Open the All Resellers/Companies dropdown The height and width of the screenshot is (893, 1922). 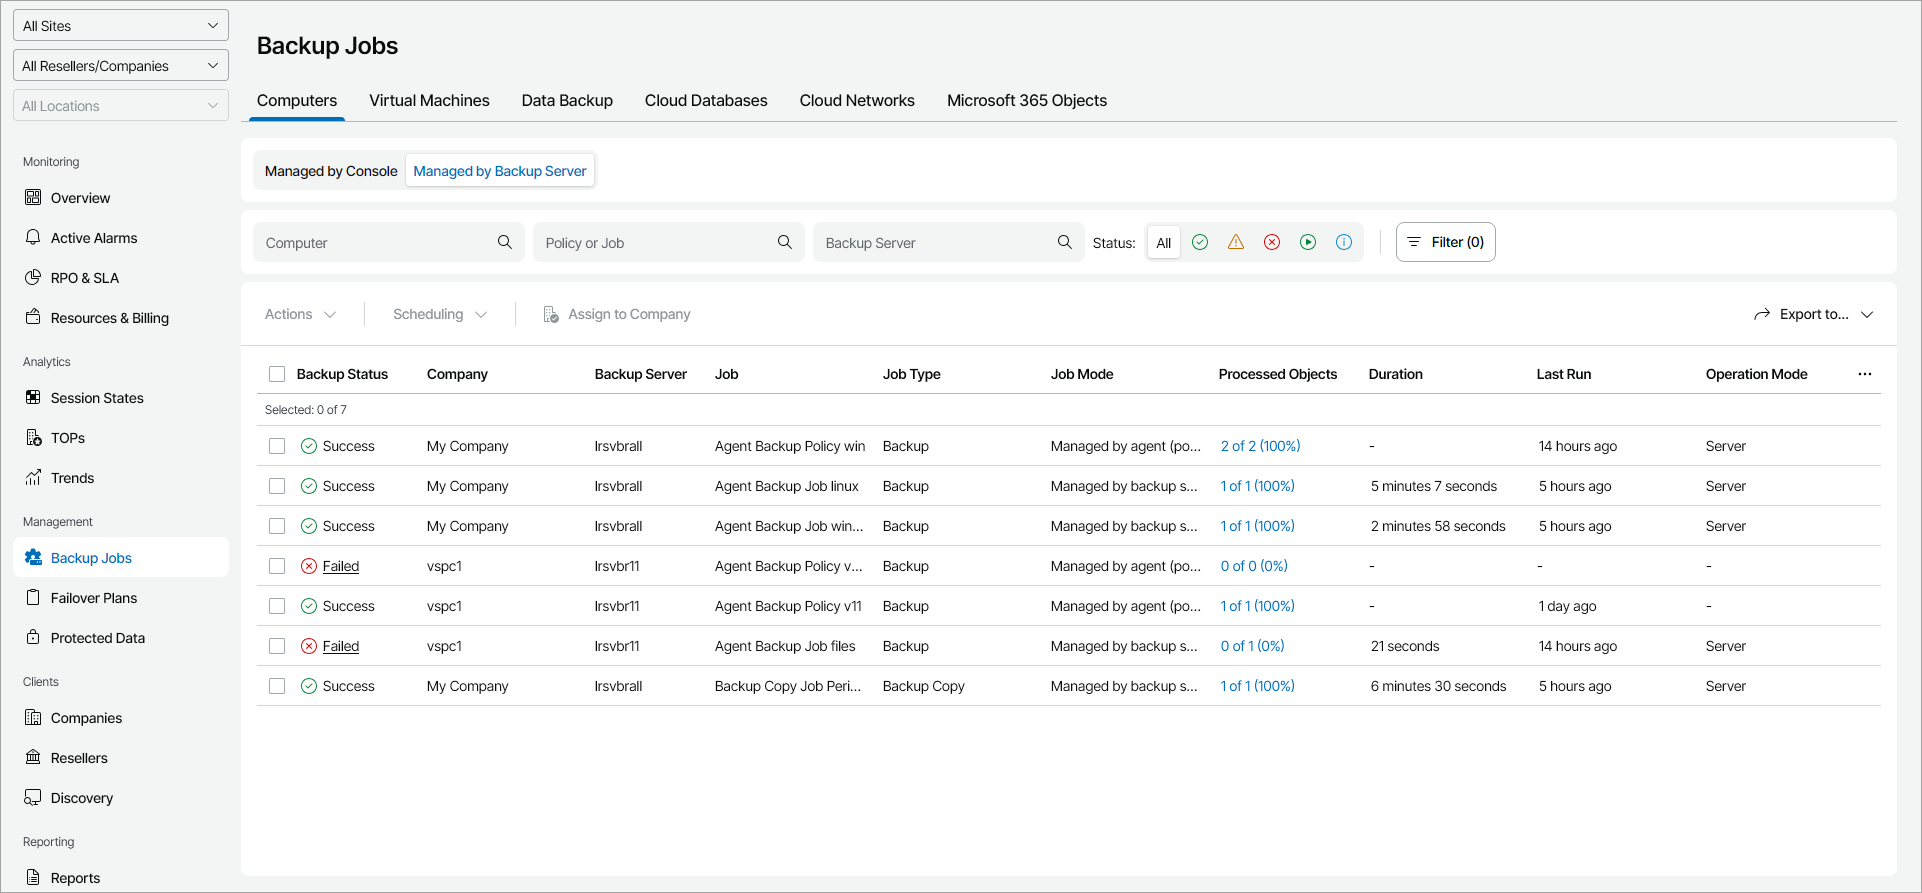(121, 66)
